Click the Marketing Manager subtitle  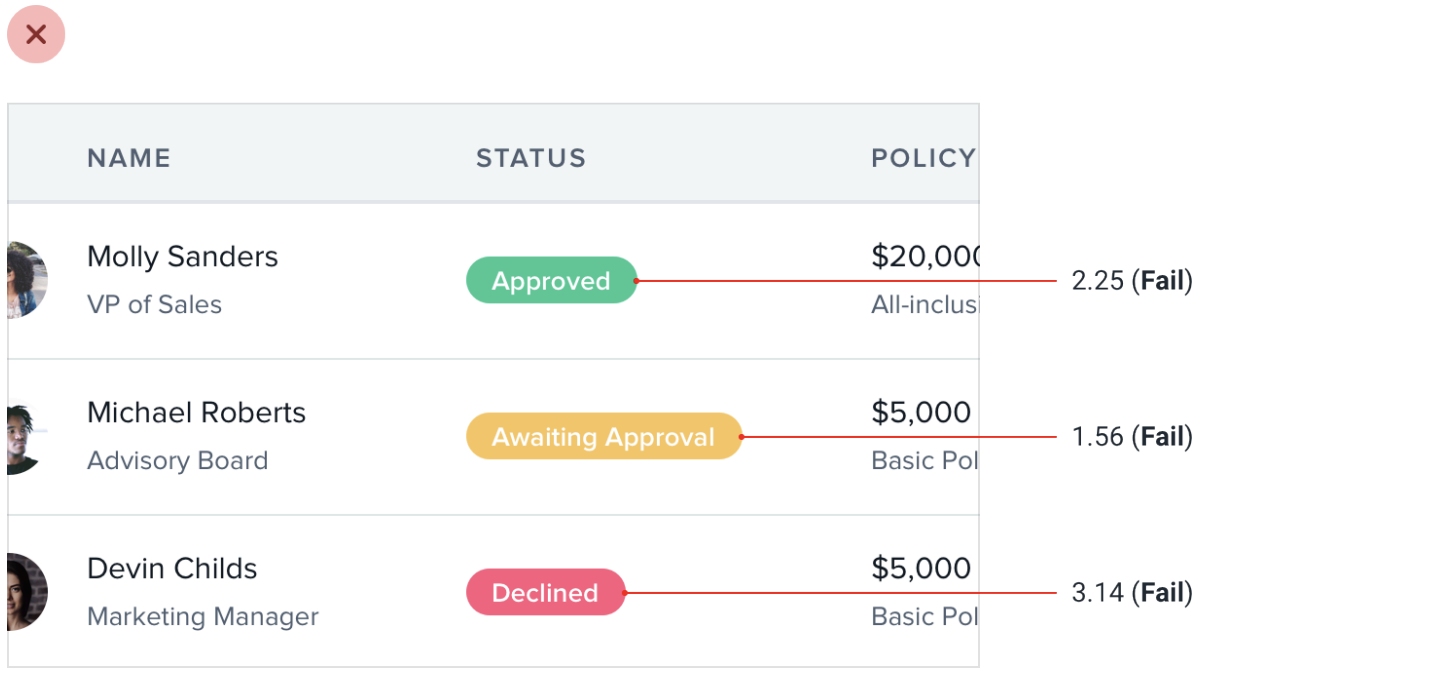tap(202, 617)
